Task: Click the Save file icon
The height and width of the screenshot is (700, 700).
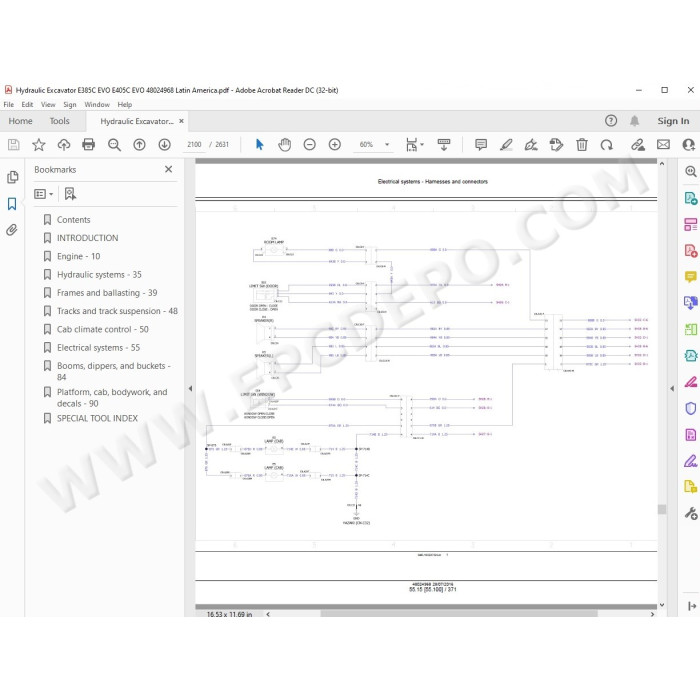Action: click(14, 145)
